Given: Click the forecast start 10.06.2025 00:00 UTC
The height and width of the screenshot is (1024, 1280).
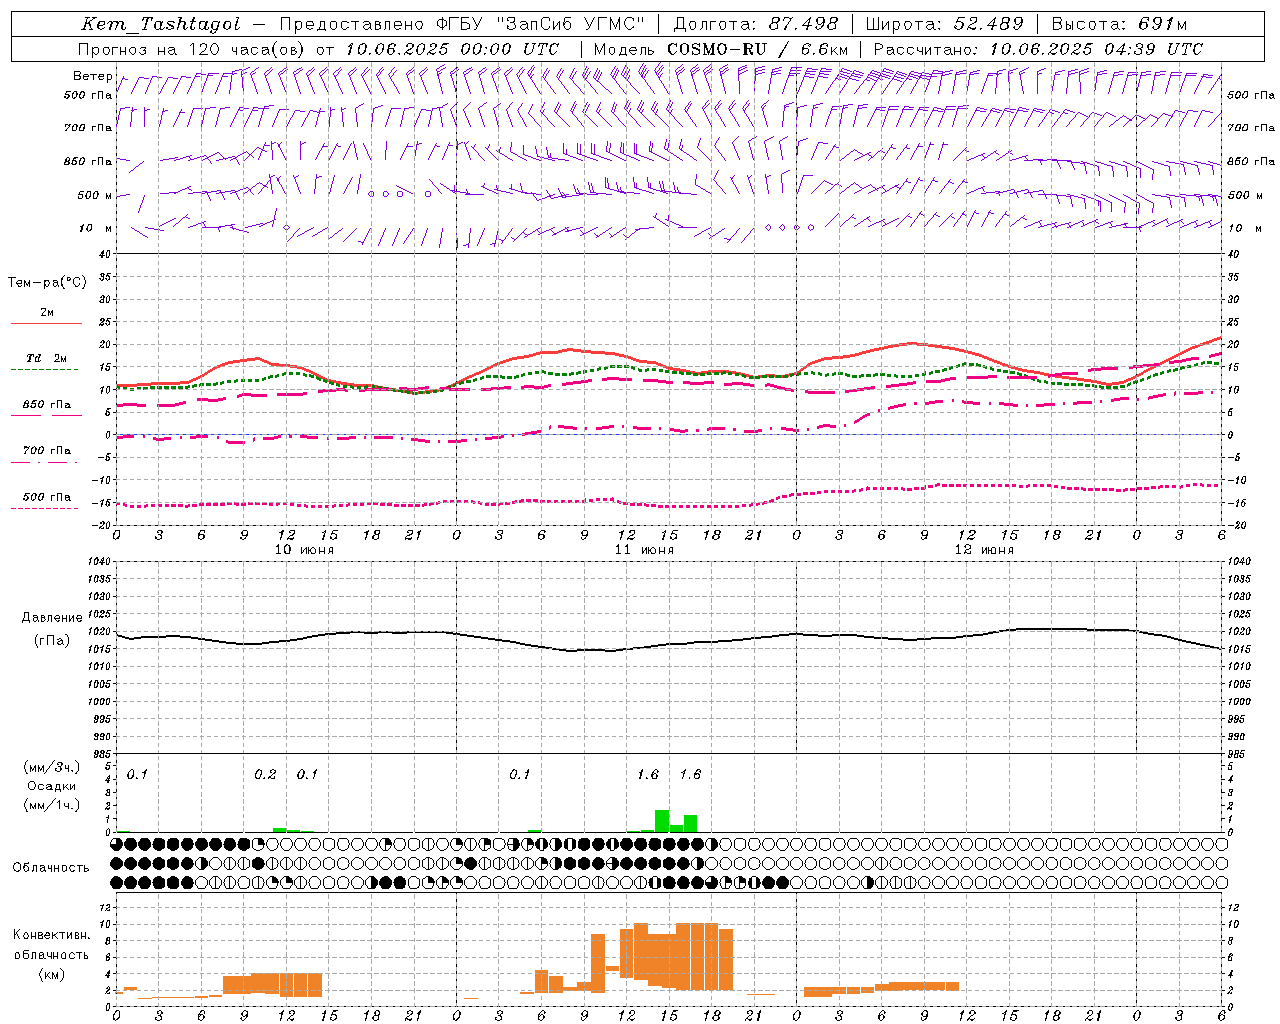Looking at the screenshot, I should pos(452,49).
